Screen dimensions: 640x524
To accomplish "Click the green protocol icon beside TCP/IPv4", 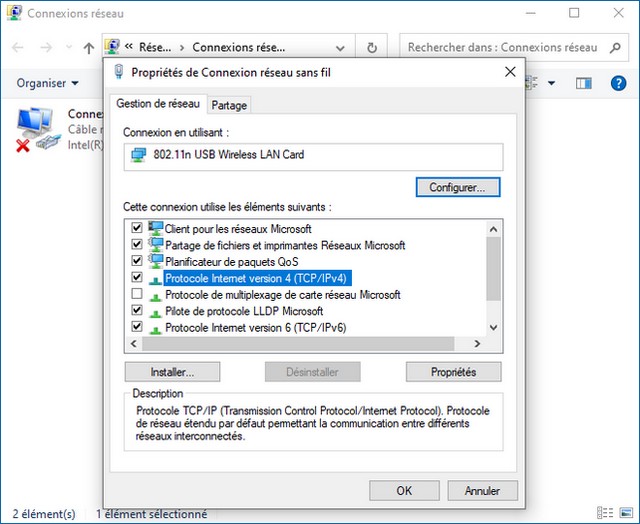I will [155, 280].
